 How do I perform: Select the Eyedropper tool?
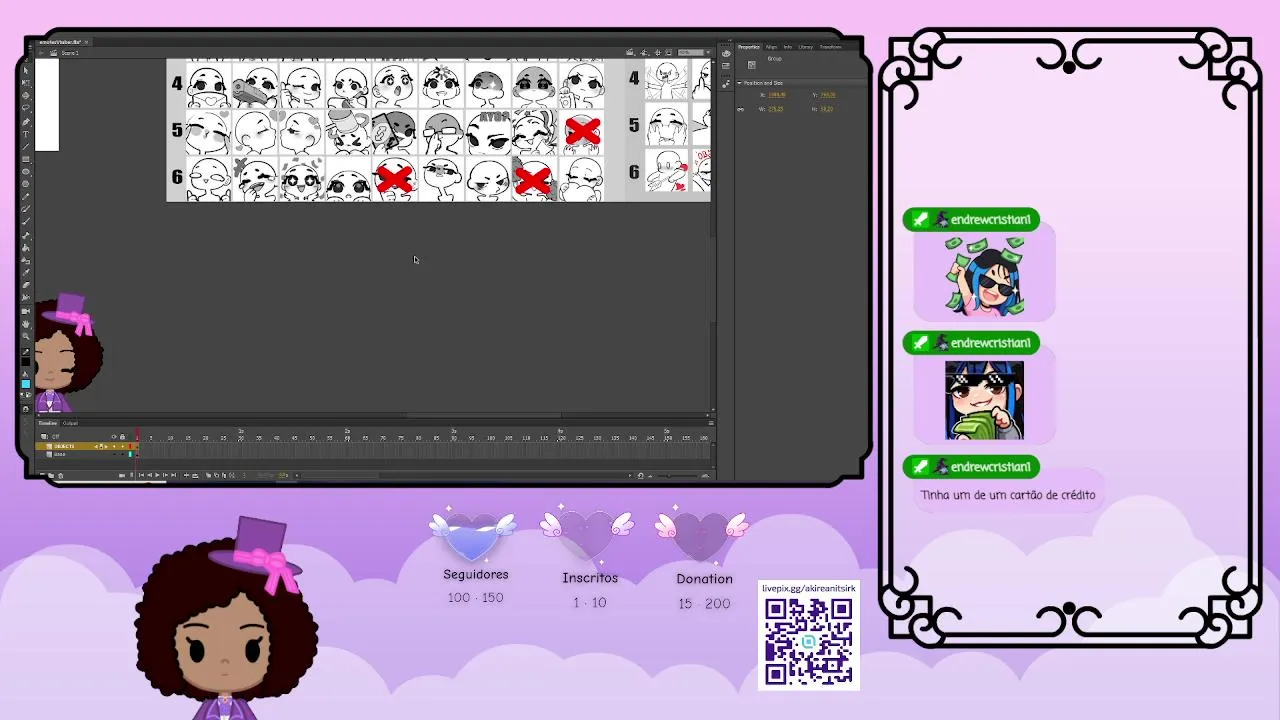26,272
